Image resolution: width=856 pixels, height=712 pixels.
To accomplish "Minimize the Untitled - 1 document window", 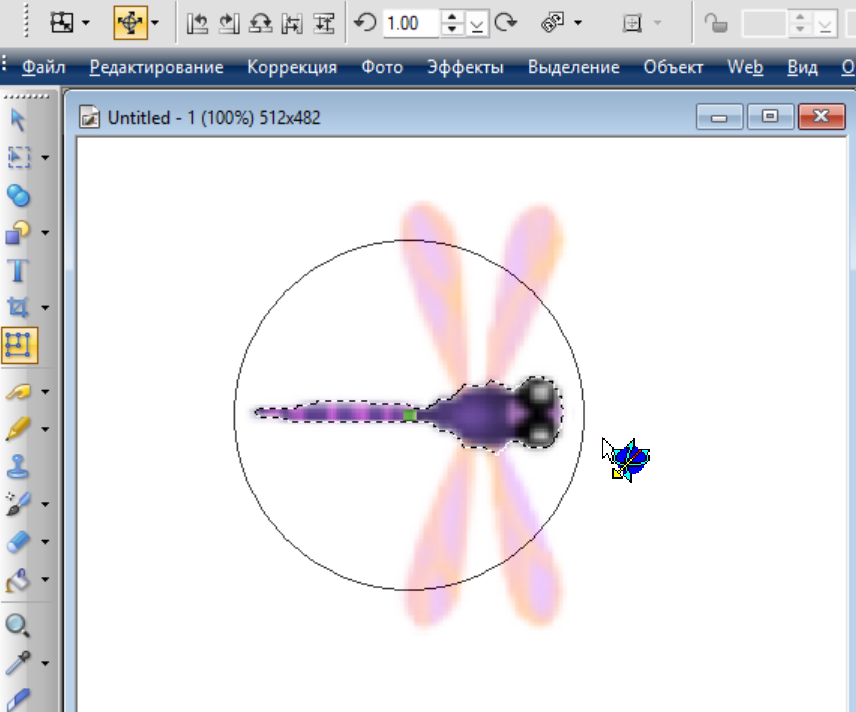I will [x=720, y=116].
